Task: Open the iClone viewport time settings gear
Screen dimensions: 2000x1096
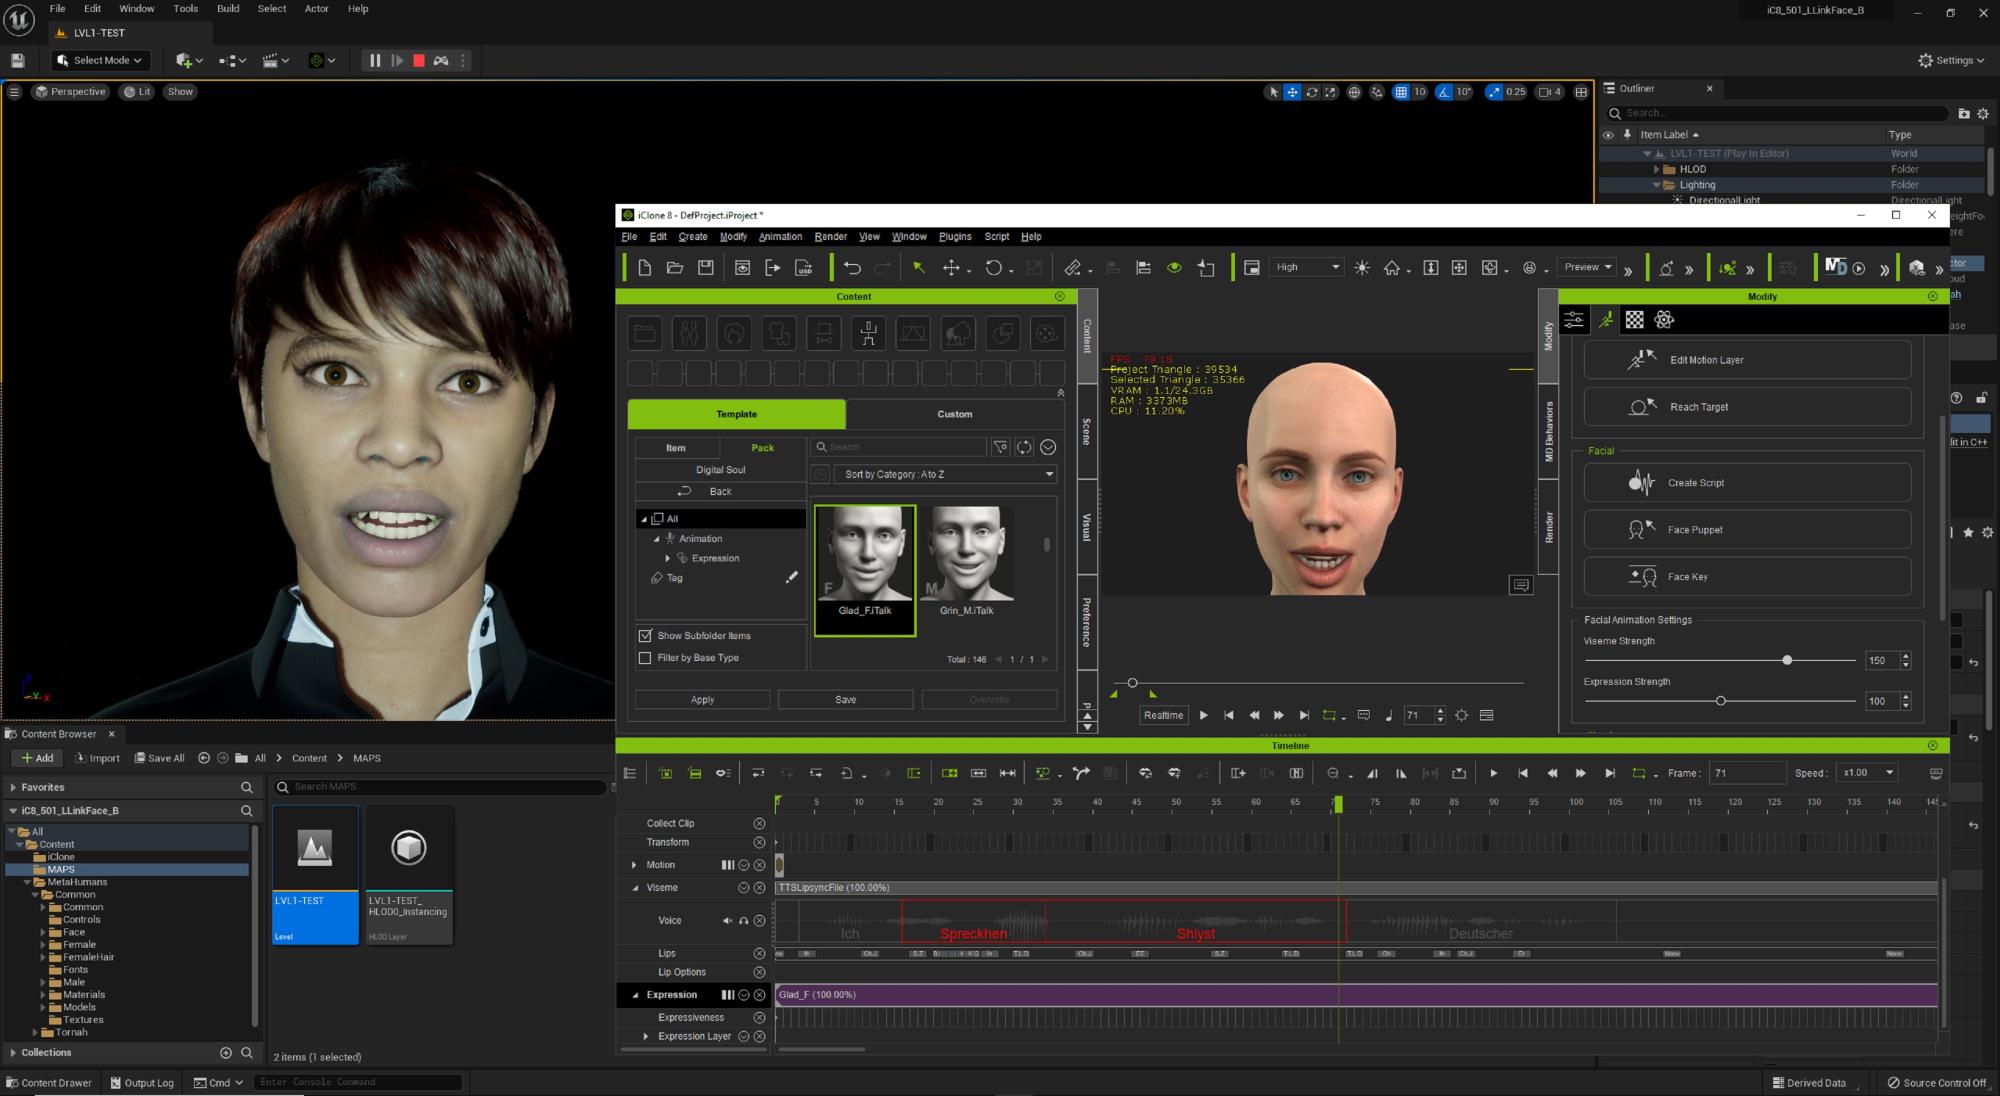Action: pos(1462,715)
